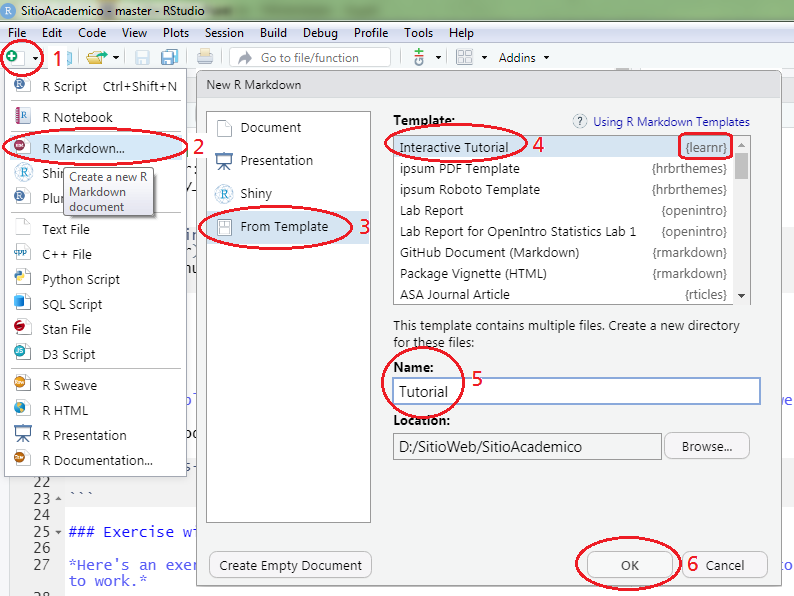Select Shiny type in dialog sidebar

[288, 194]
